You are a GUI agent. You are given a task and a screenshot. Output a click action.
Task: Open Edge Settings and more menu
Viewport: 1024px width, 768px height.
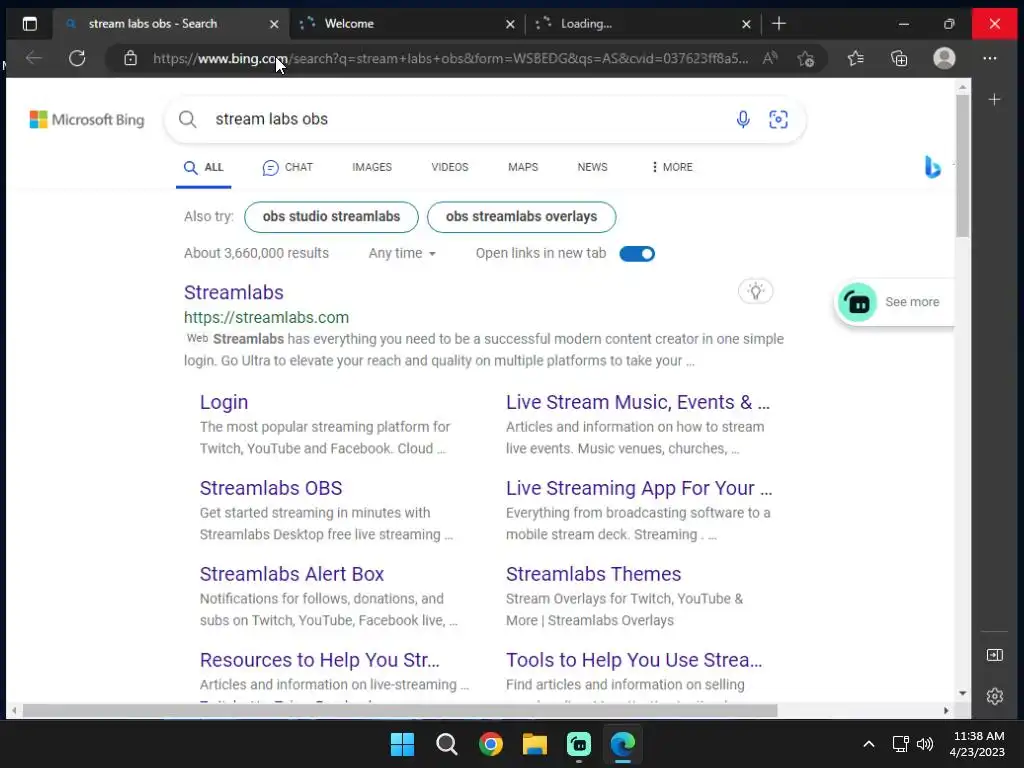point(989,58)
